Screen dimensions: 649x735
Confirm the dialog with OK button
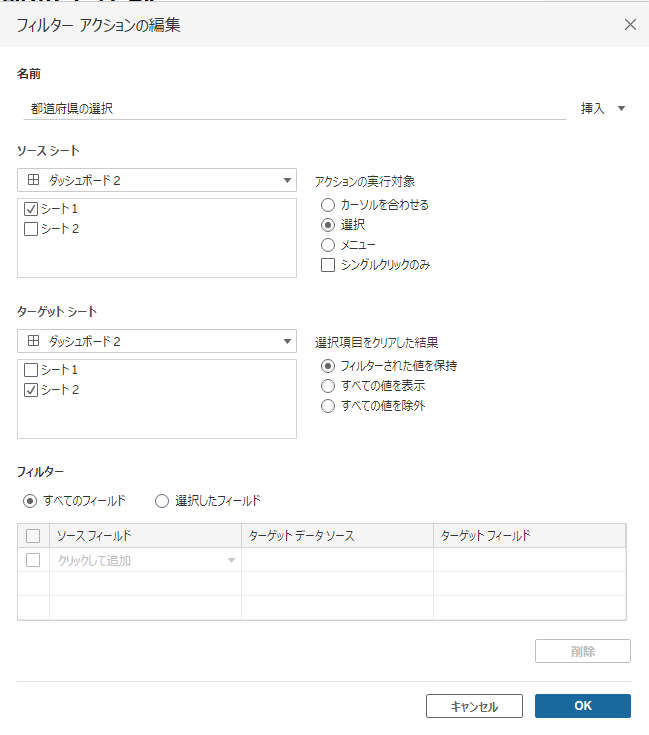pos(582,706)
